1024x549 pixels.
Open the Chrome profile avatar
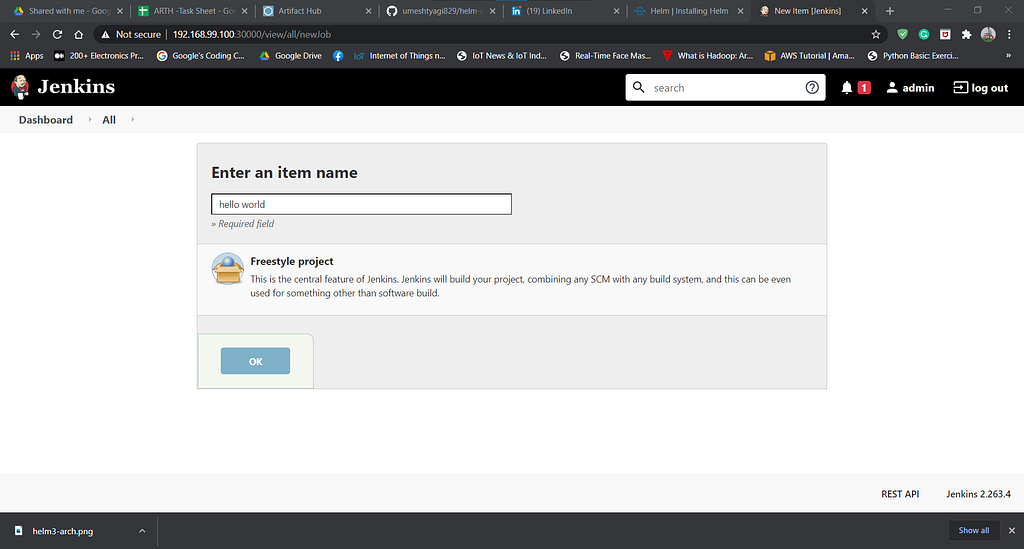coord(988,35)
